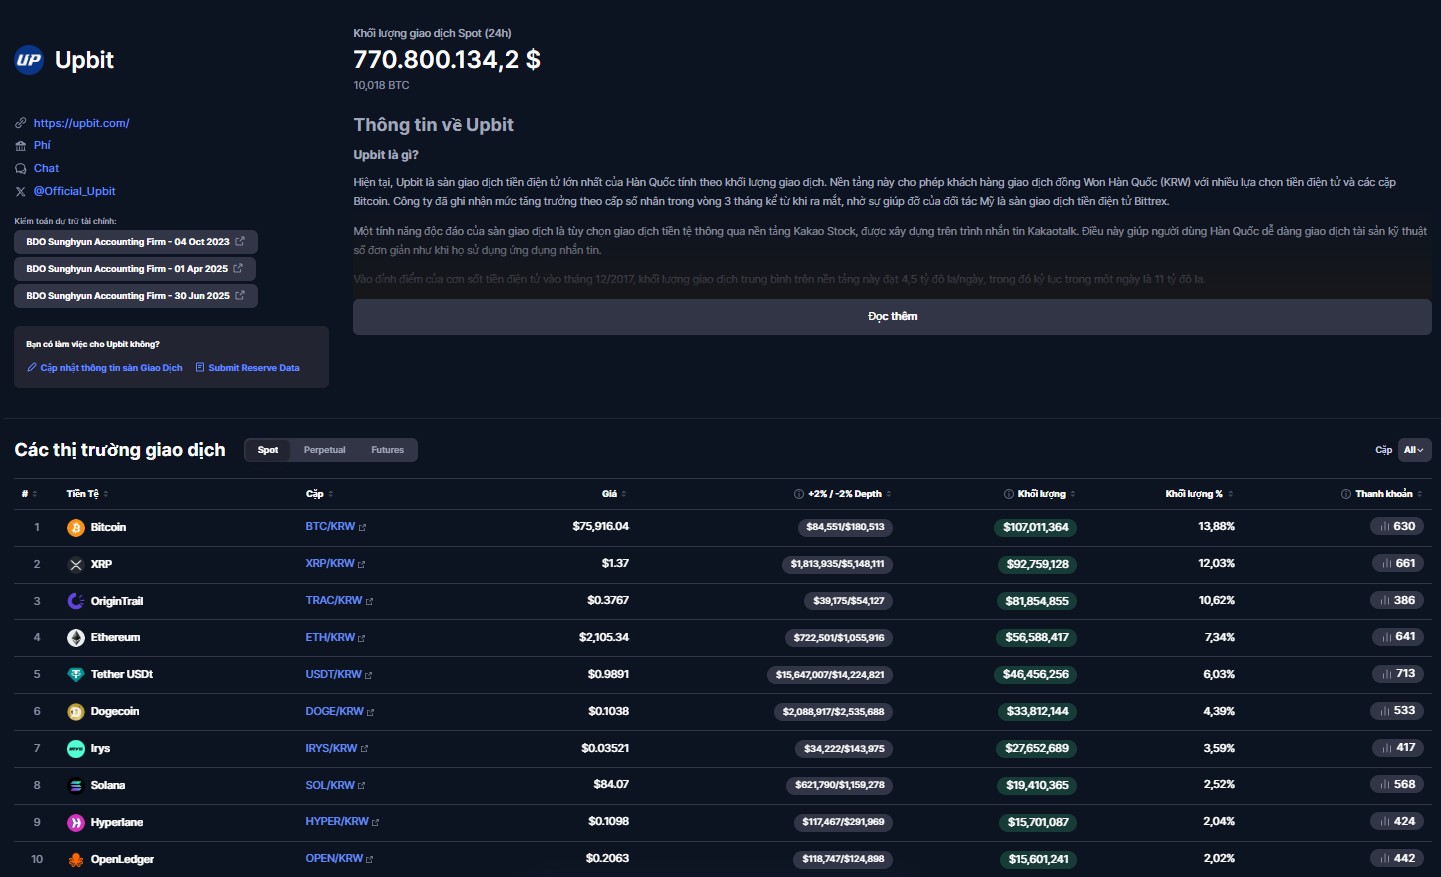Click Bitcoin liquidity score 630 badge
The width and height of the screenshot is (1441, 877).
click(1397, 527)
